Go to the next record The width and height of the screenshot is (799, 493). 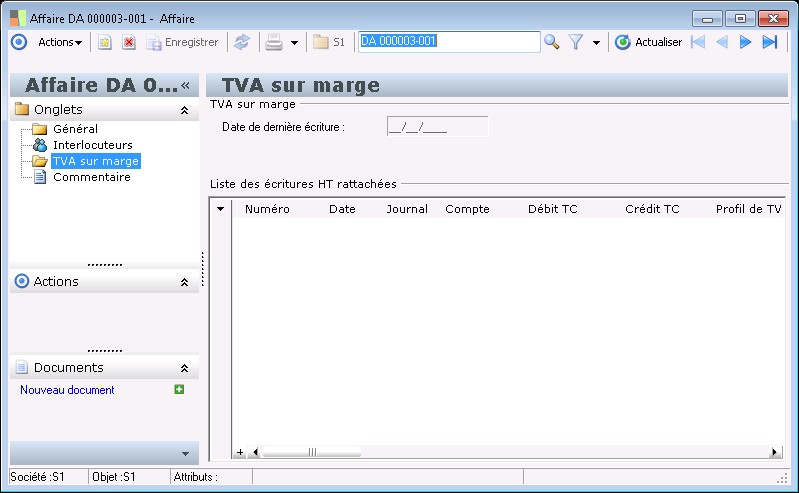[745, 42]
